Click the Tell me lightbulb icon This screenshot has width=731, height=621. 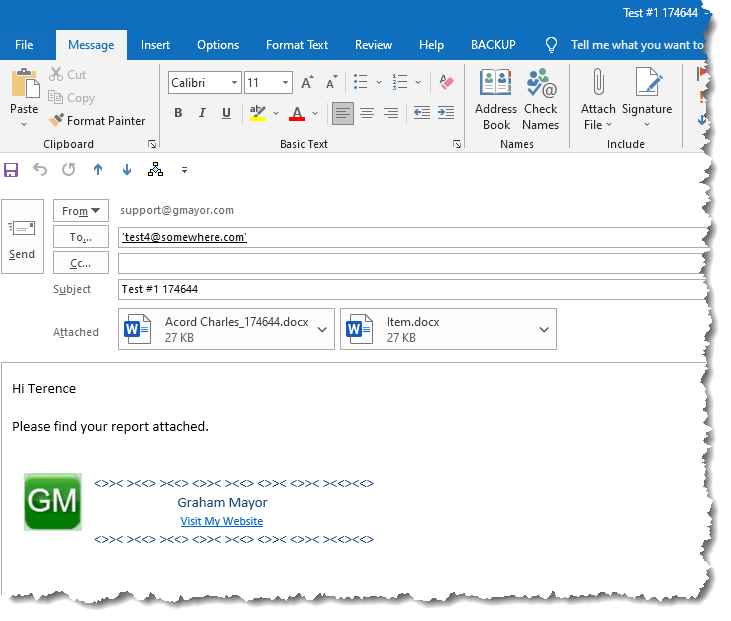pyautogui.click(x=552, y=45)
